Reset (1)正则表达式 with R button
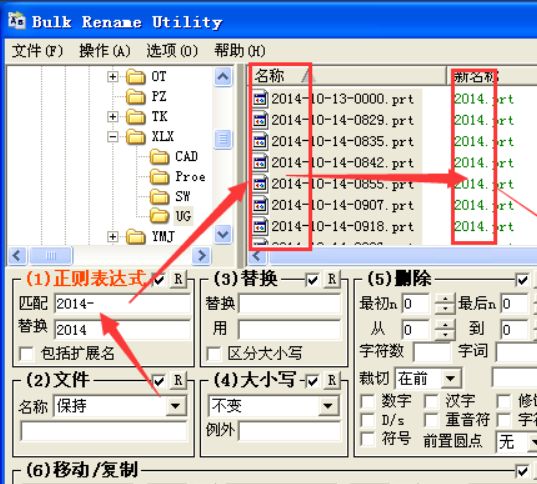537x484 pixels. pyautogui.click(x=178, y=279)
